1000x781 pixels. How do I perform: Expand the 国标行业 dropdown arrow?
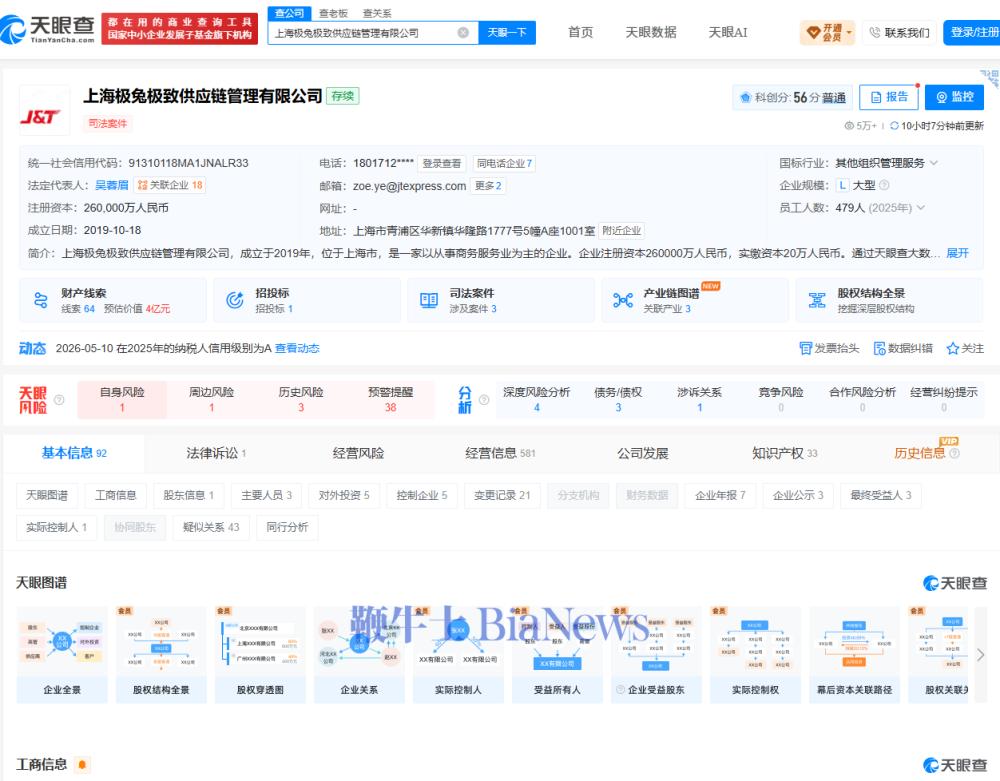[934, 163]
